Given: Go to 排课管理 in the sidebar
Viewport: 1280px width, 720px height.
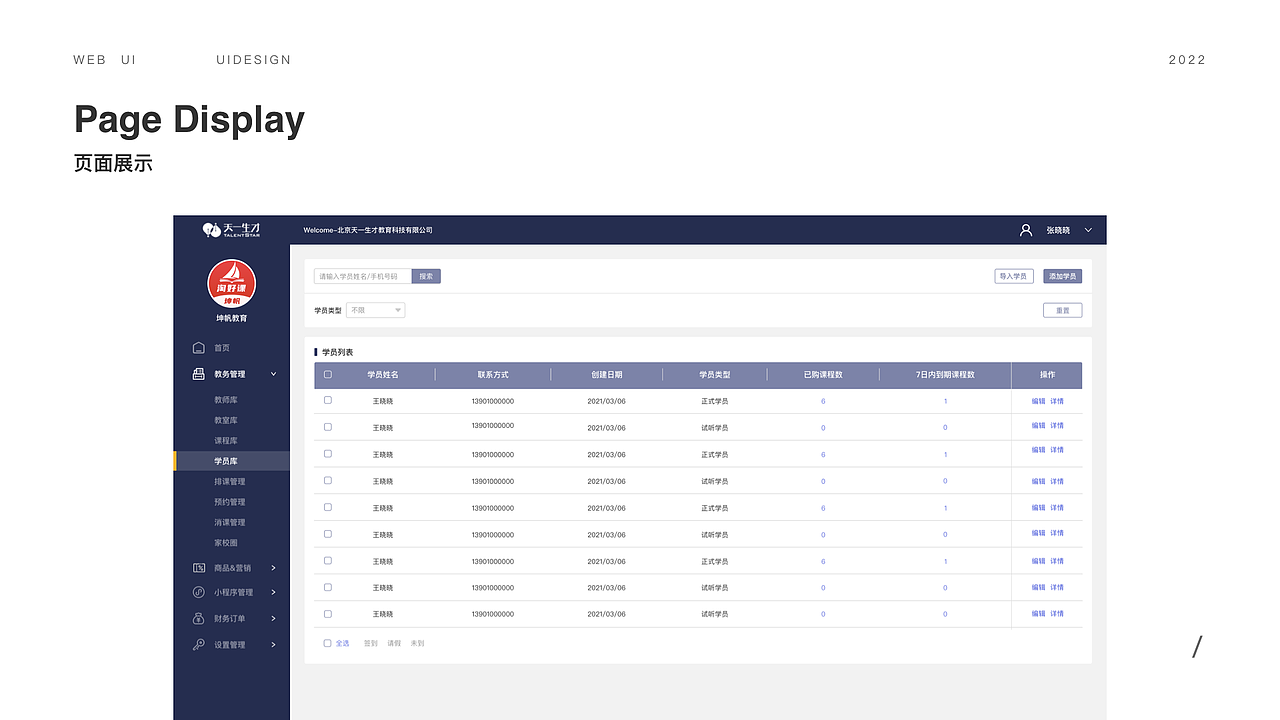Looking at the screenshot, I should coord(230,482).
